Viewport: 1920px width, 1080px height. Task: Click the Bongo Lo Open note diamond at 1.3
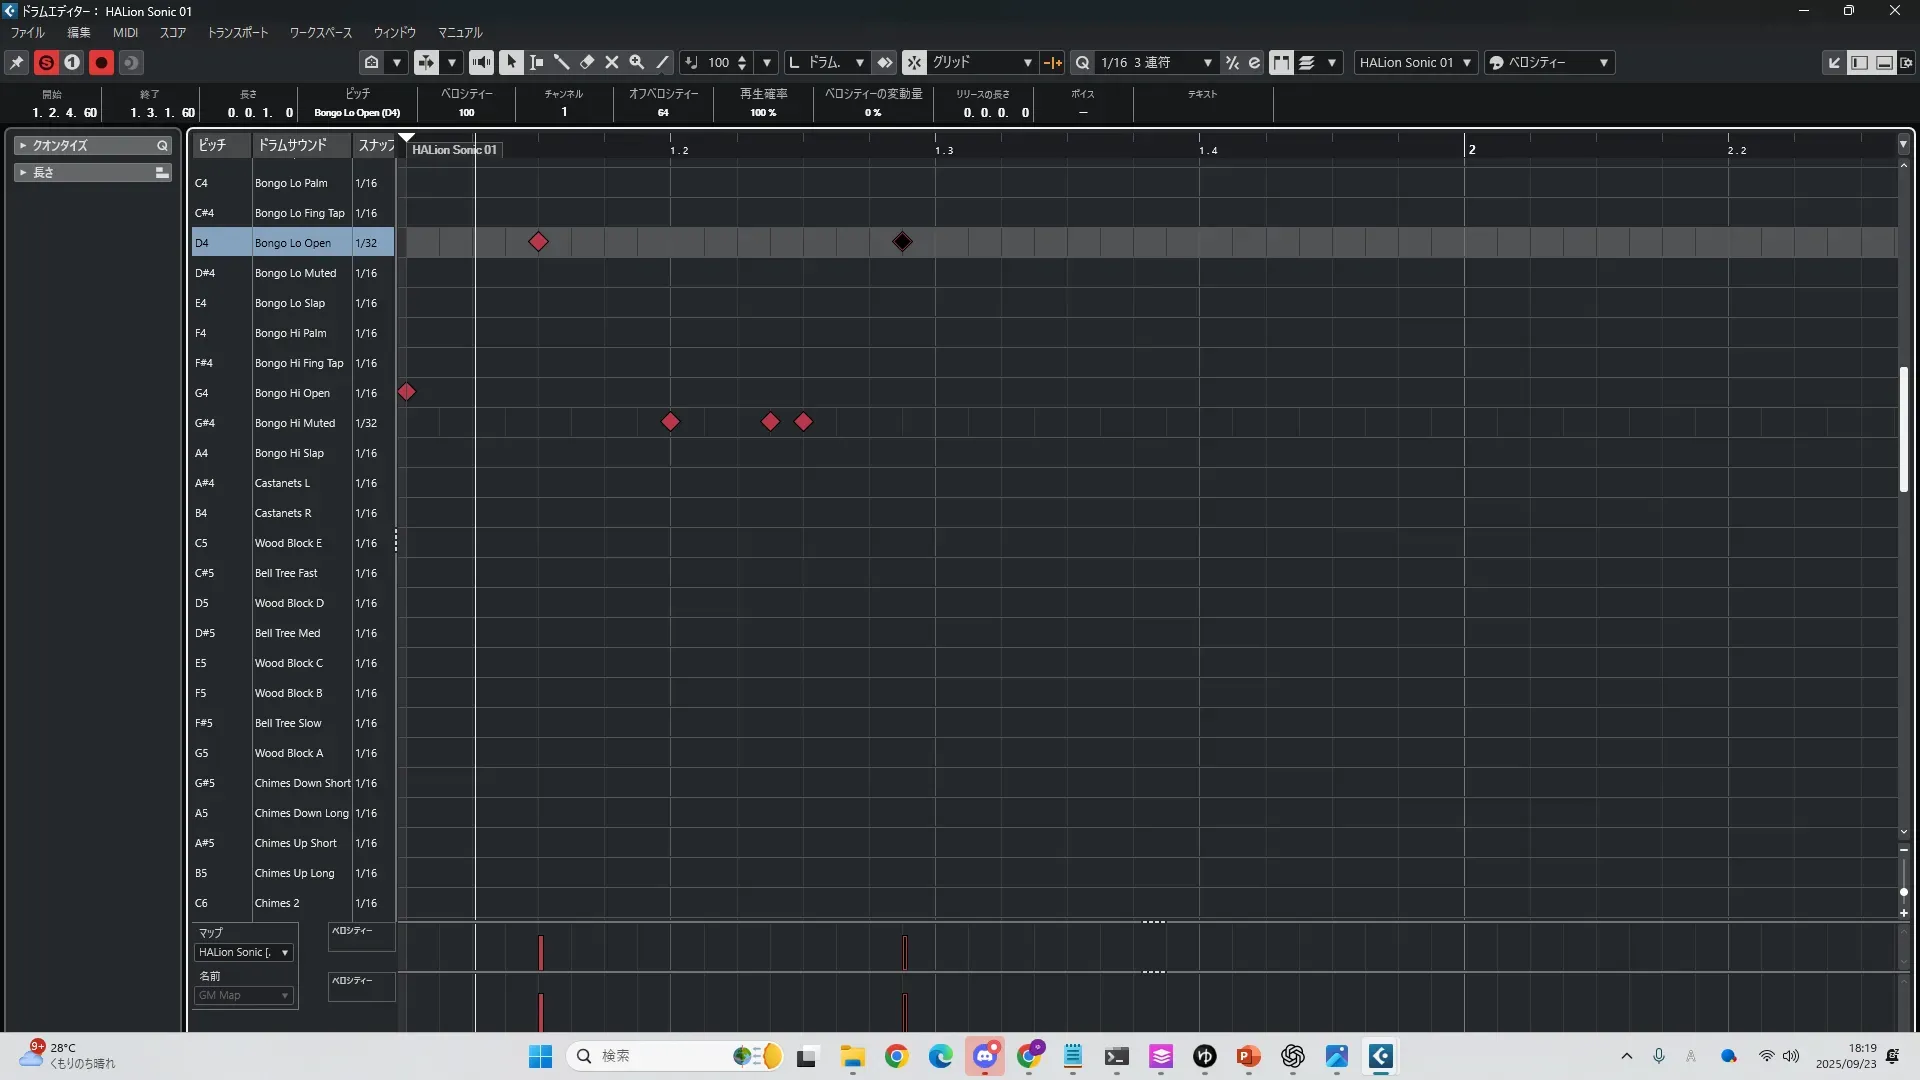click(902, 242)
